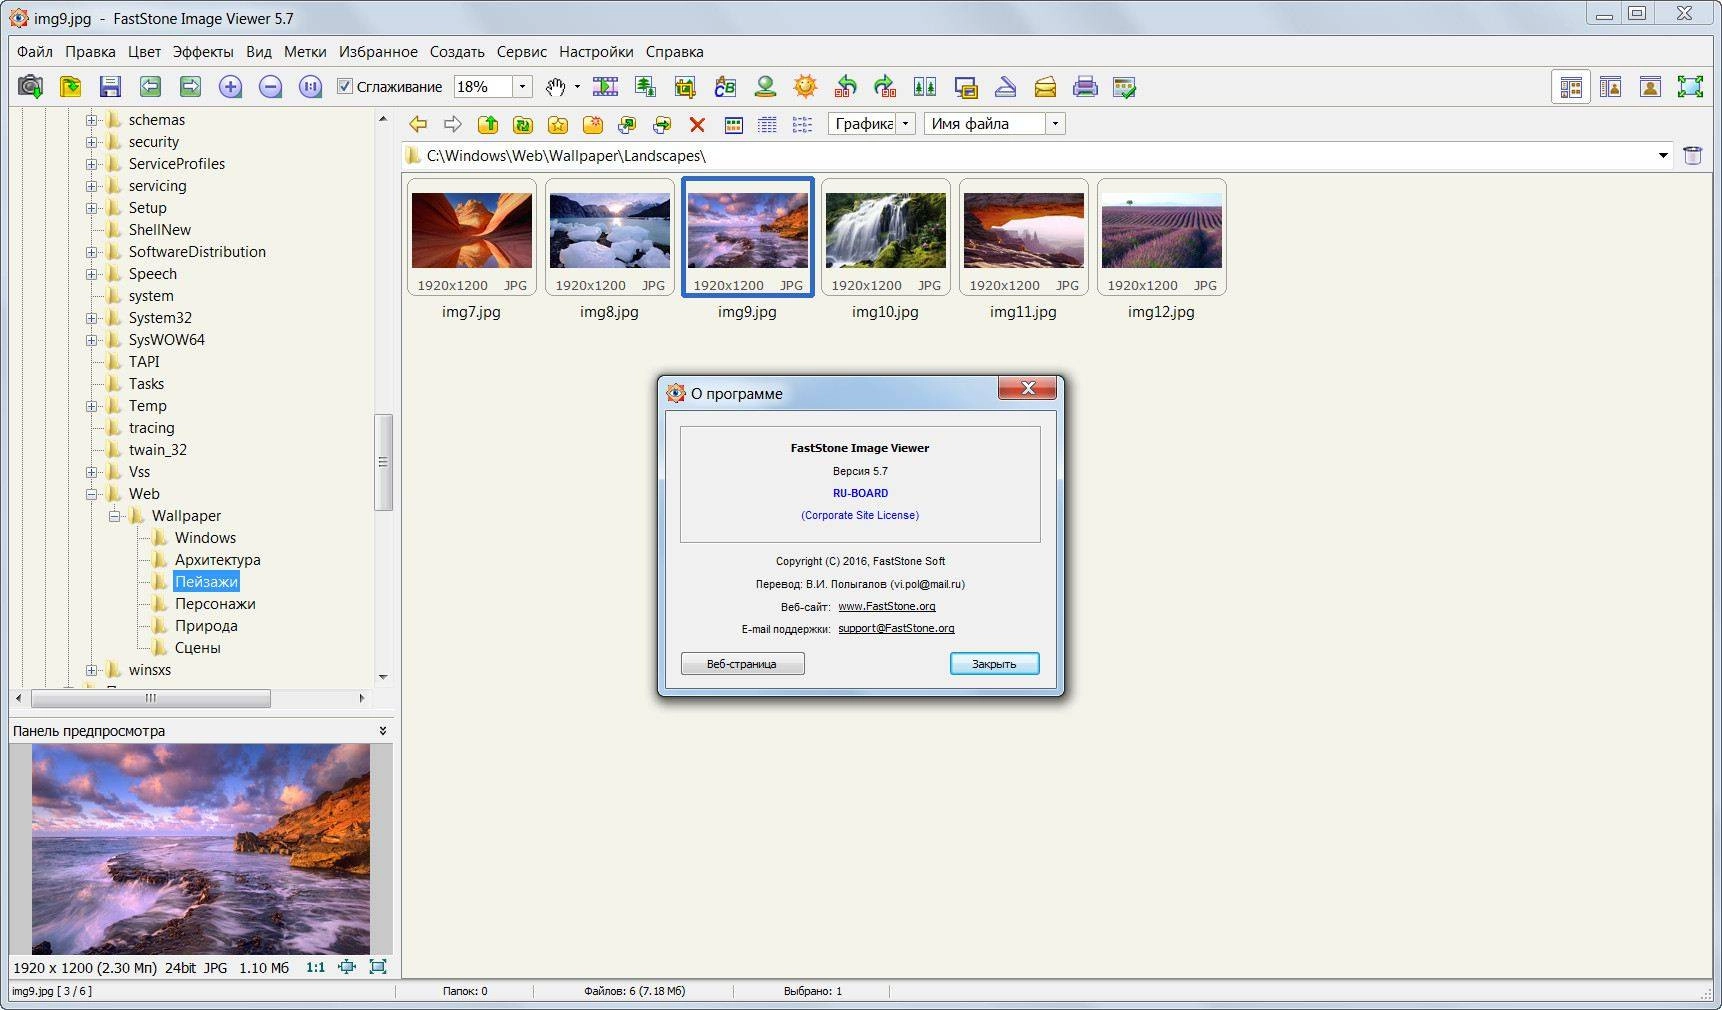Collapse the Web folder in tree
1722x1010 pixels.
92,494
